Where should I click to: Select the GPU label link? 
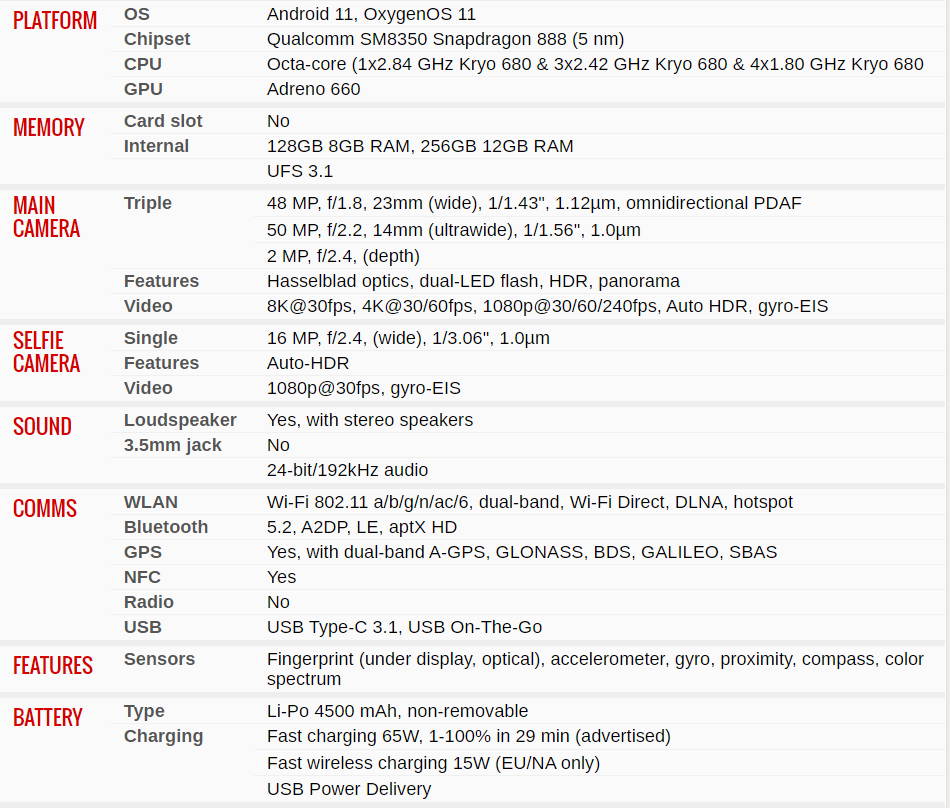click(143, 89)
